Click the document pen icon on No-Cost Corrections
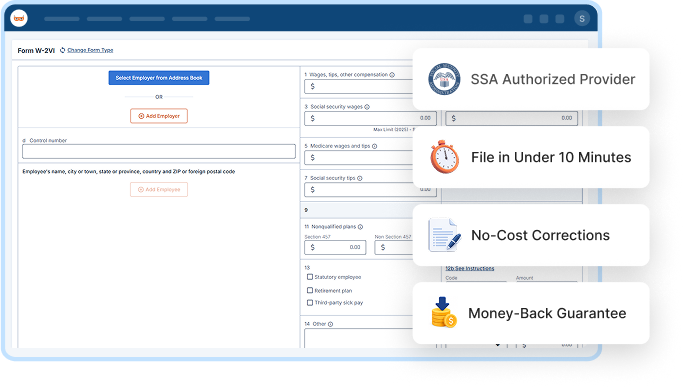 [x=445, y=235]
